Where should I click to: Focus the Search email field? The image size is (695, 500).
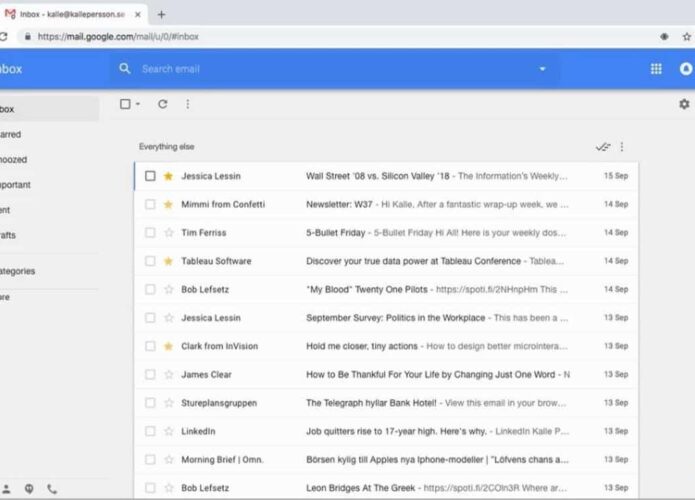337,69
